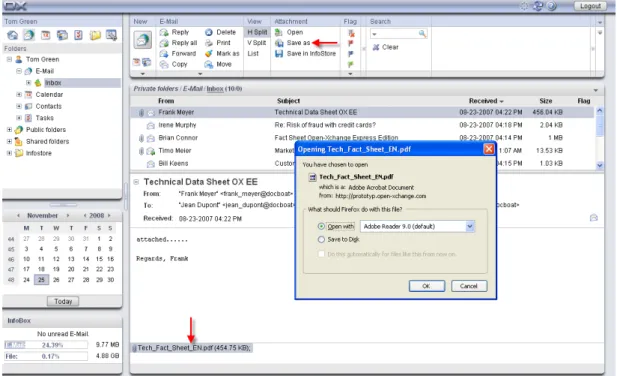The image size is (617, 376).
Task: Open the Flag panel bottom dropdown arrow
Action: pyautogui.click(x=350, y=74)
